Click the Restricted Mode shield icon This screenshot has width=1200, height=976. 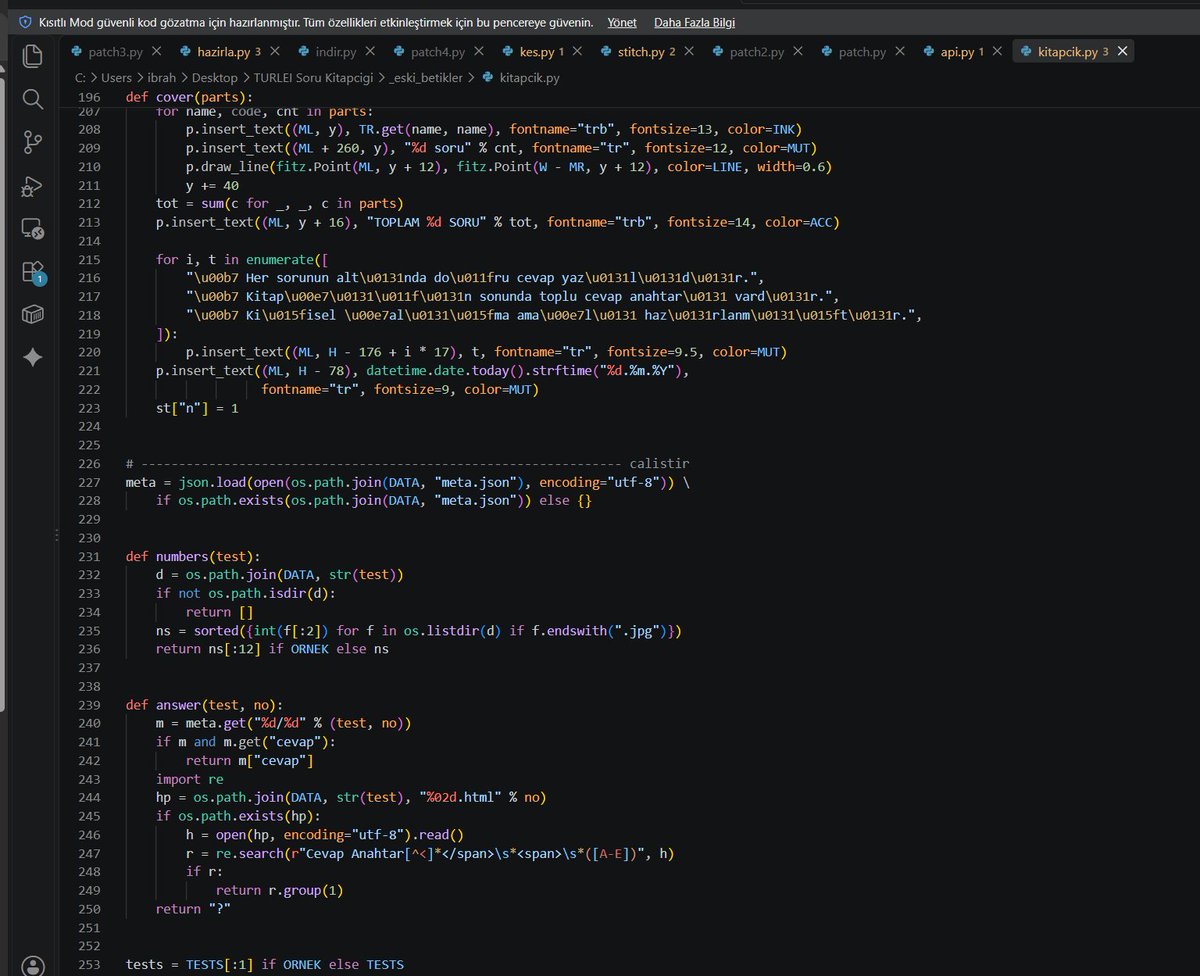[x=25, y=22]
